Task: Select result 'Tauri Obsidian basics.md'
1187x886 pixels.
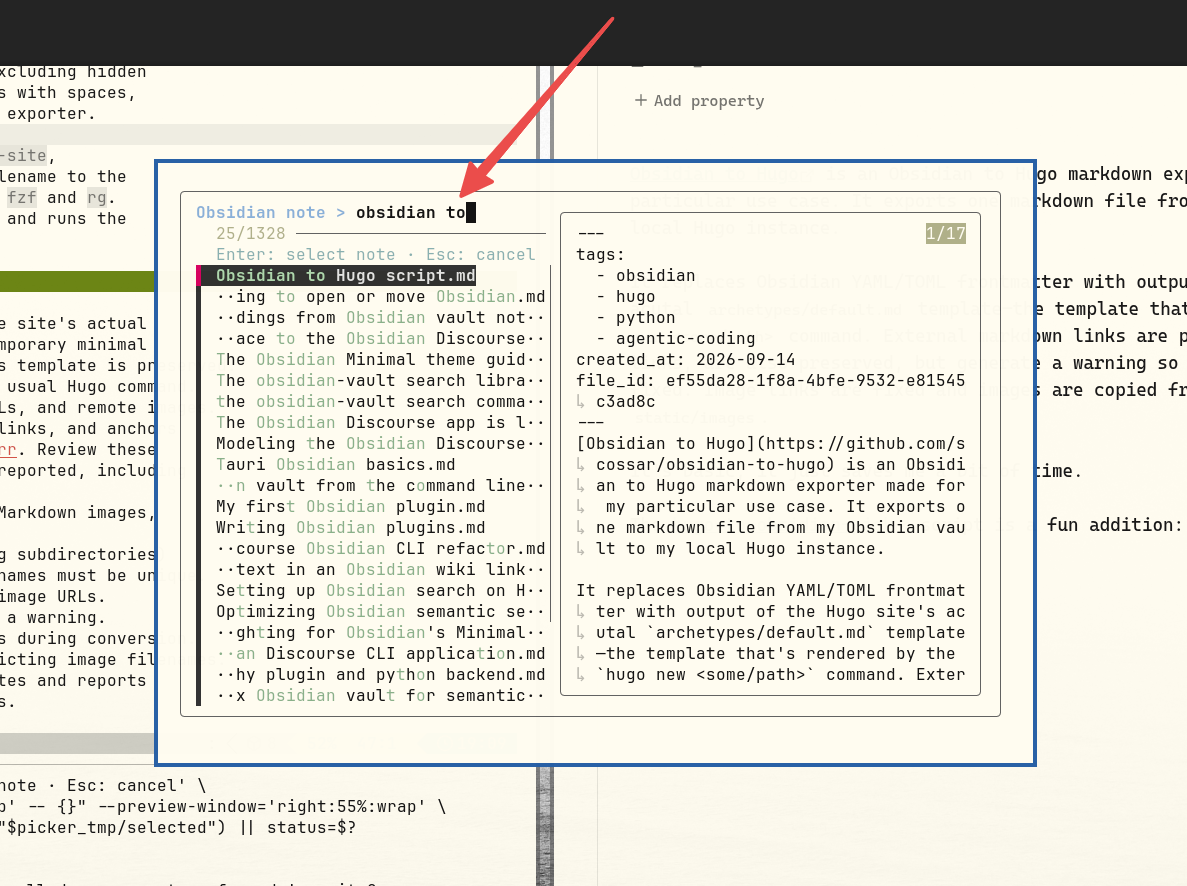Action: pyautogui.click(x=335, y=464)
